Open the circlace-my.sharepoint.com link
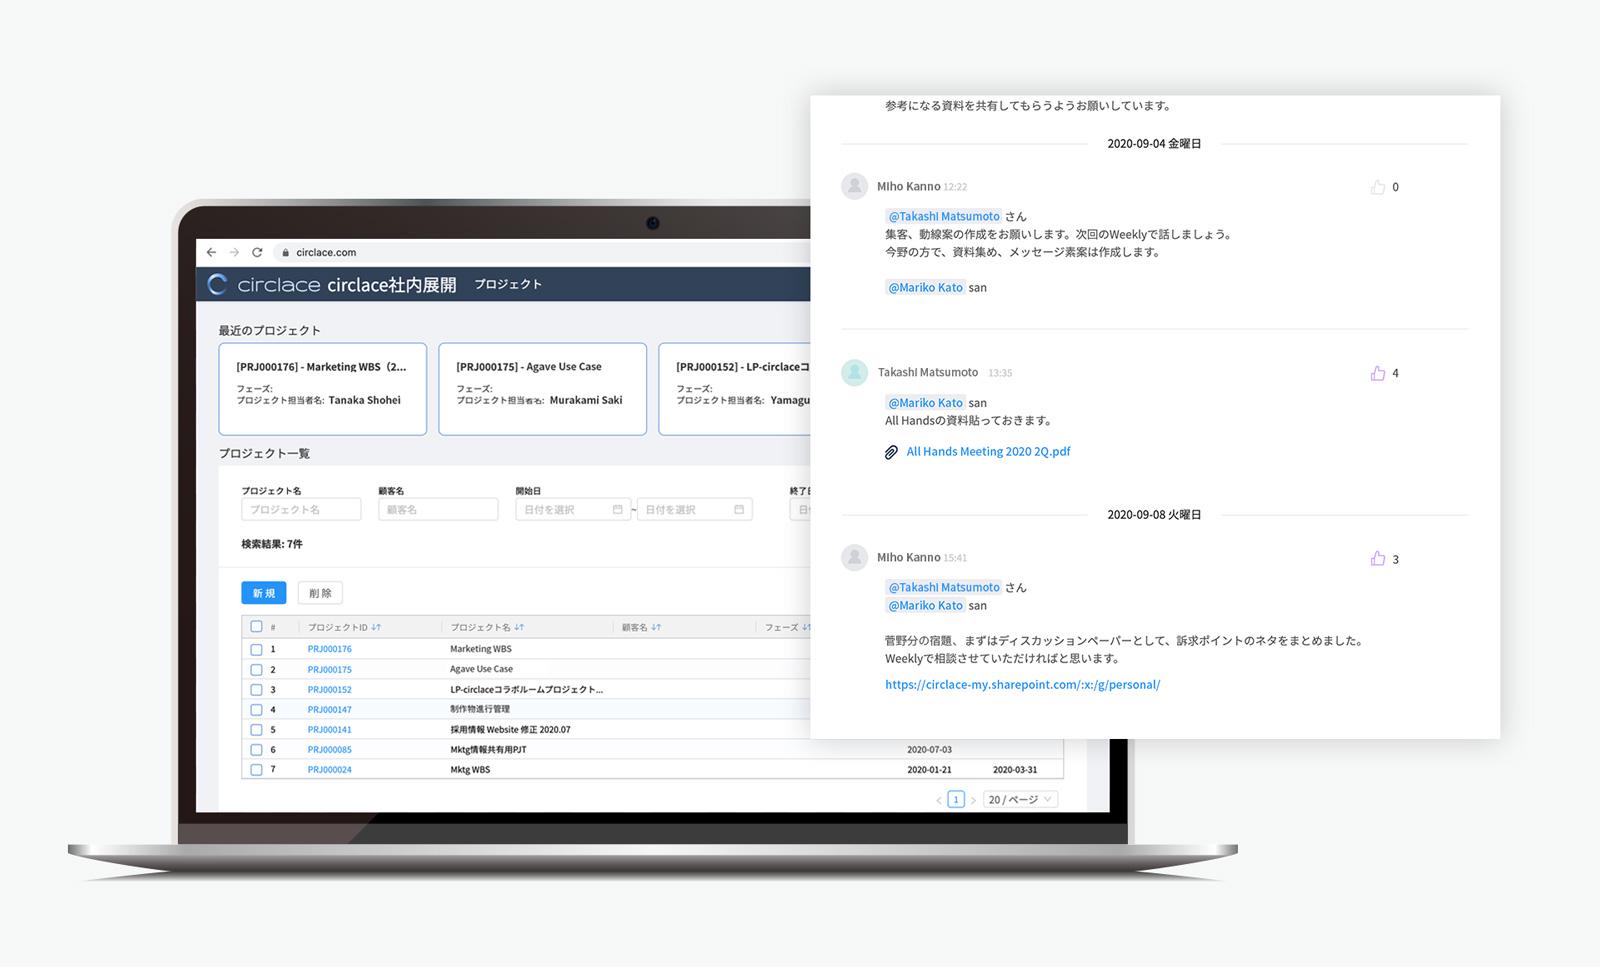 tap(1022, 684)
